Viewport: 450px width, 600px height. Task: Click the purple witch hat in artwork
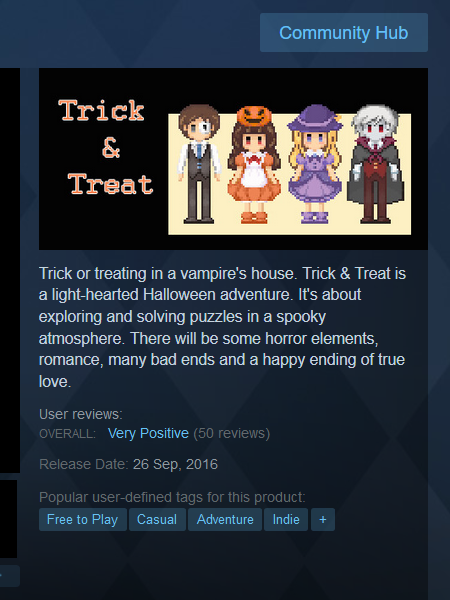(315, 118)
